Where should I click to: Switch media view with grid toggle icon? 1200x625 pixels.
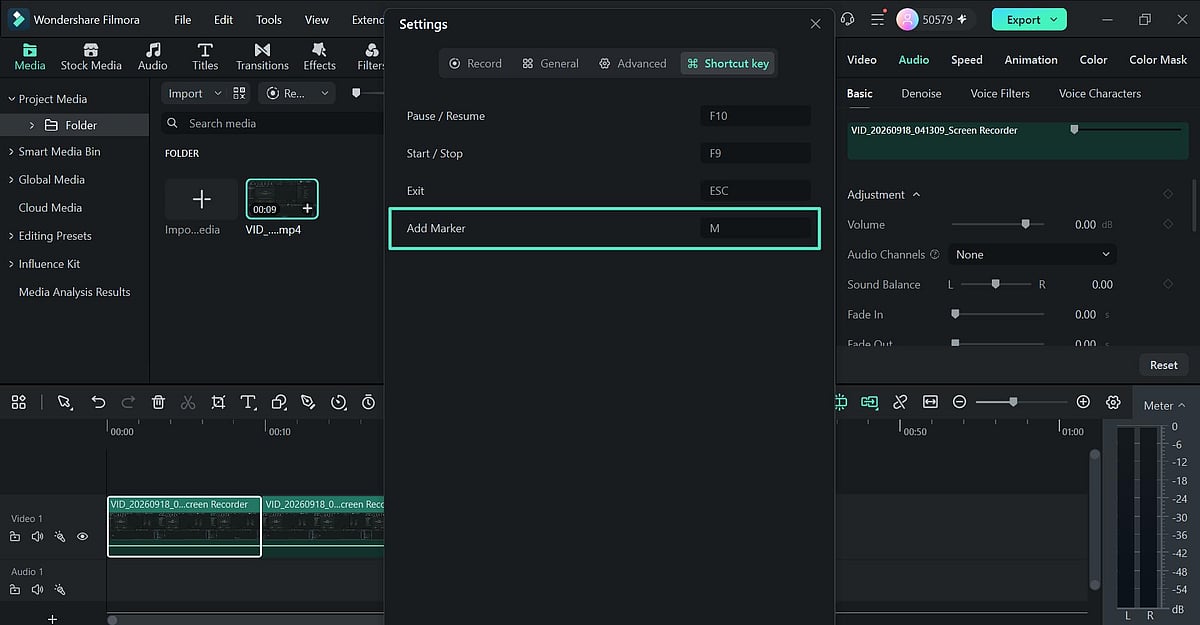(239, 93)
